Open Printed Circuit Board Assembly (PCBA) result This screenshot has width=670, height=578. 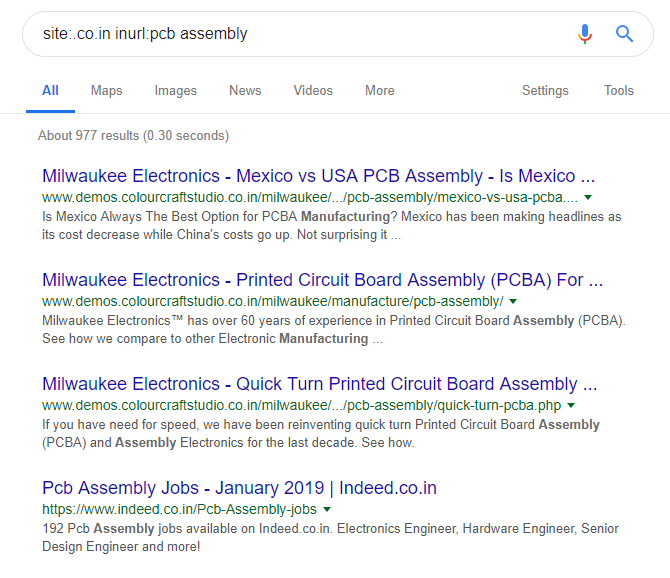point(322,280)
